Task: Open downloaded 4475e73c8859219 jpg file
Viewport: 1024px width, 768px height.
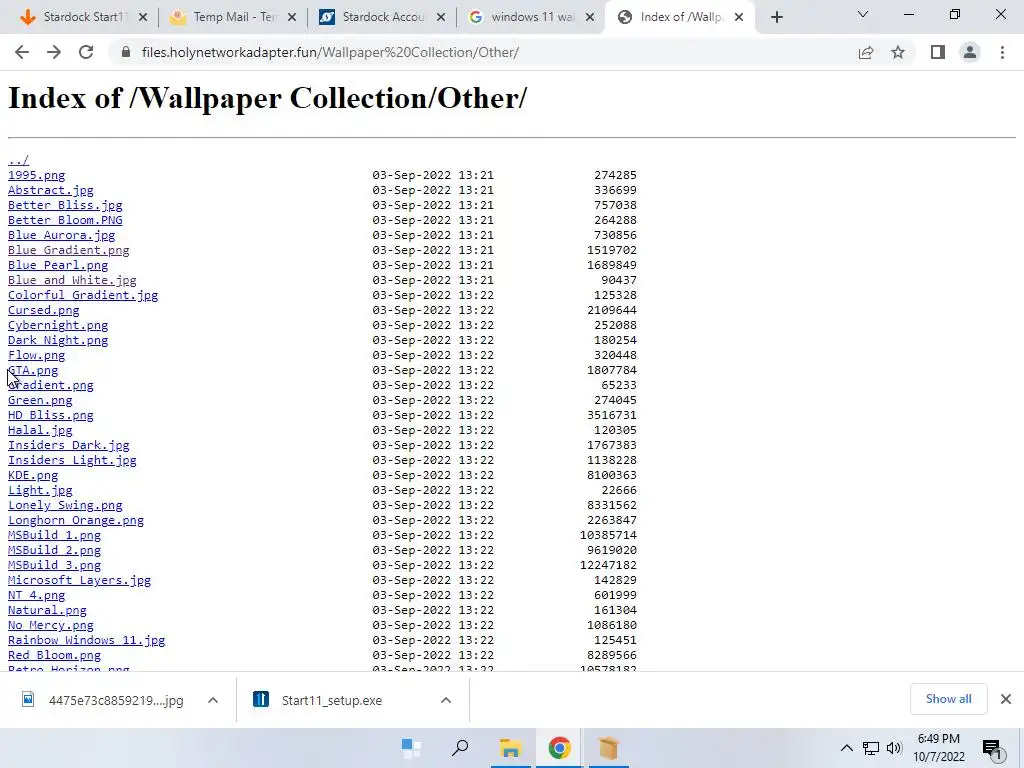Action: coord(104,700)
